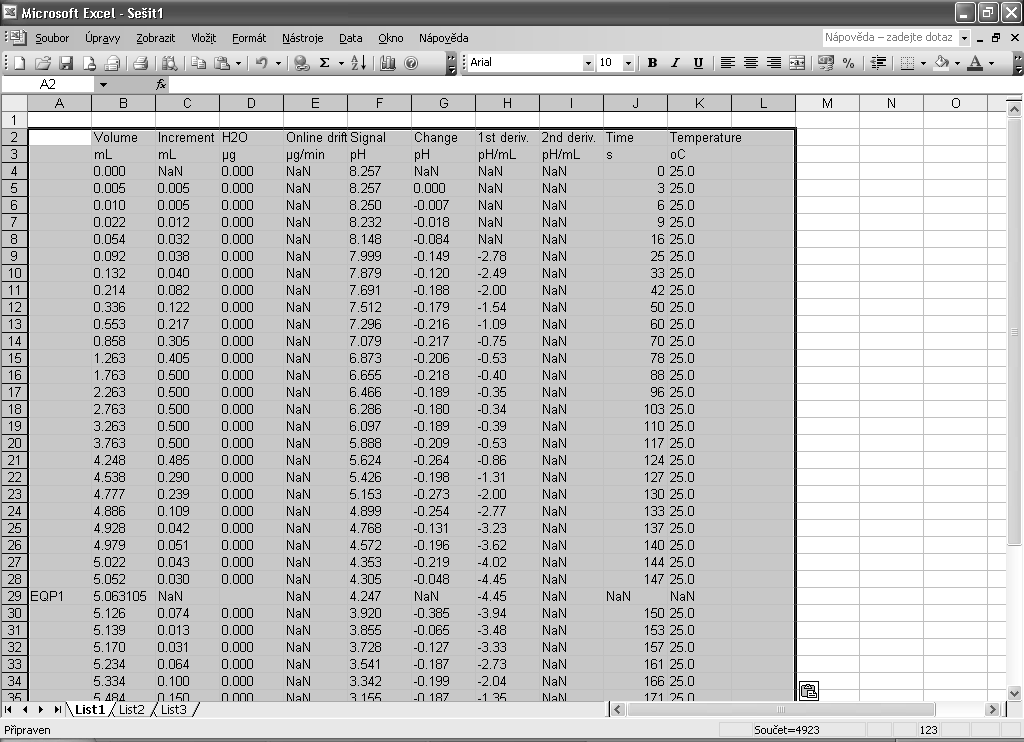Click the Open file folder icon
1024x742 pixels.
click(x=42, y=63)
